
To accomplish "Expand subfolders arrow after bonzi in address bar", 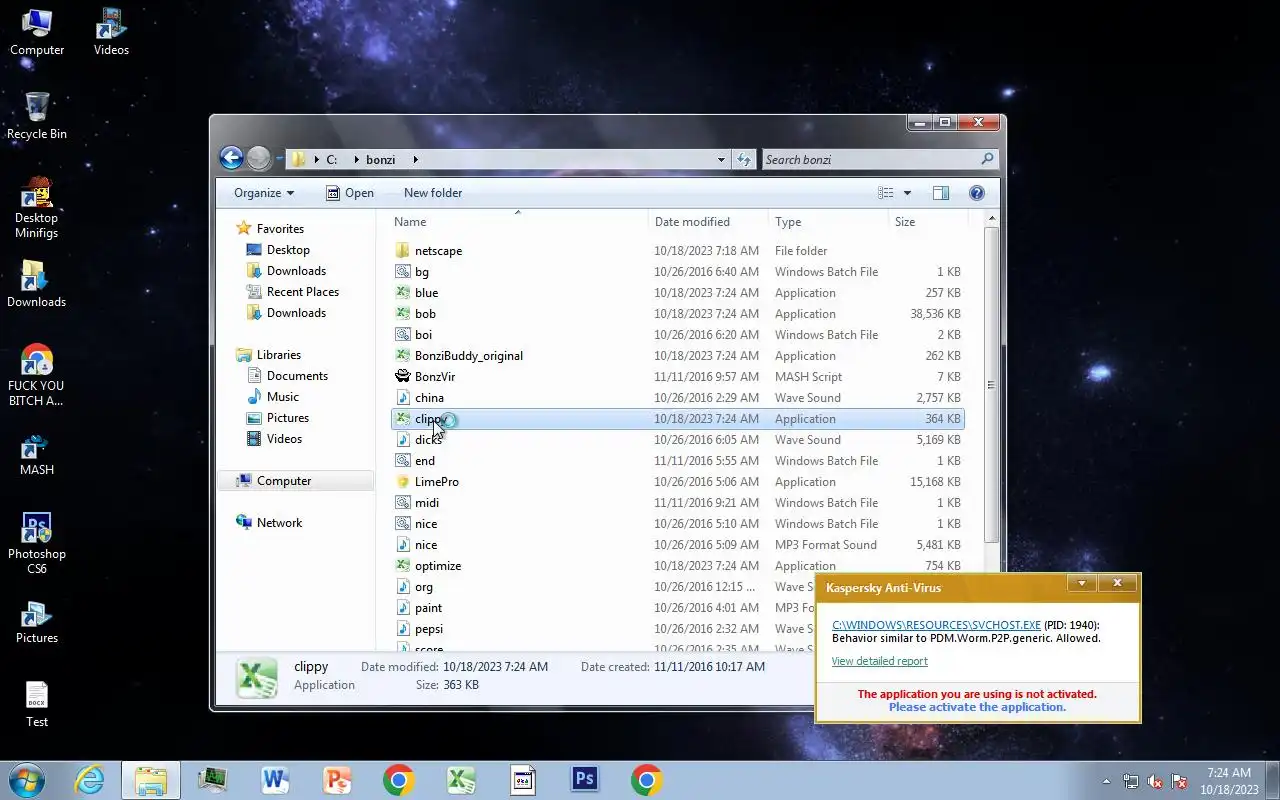I will tap(415, 159).
